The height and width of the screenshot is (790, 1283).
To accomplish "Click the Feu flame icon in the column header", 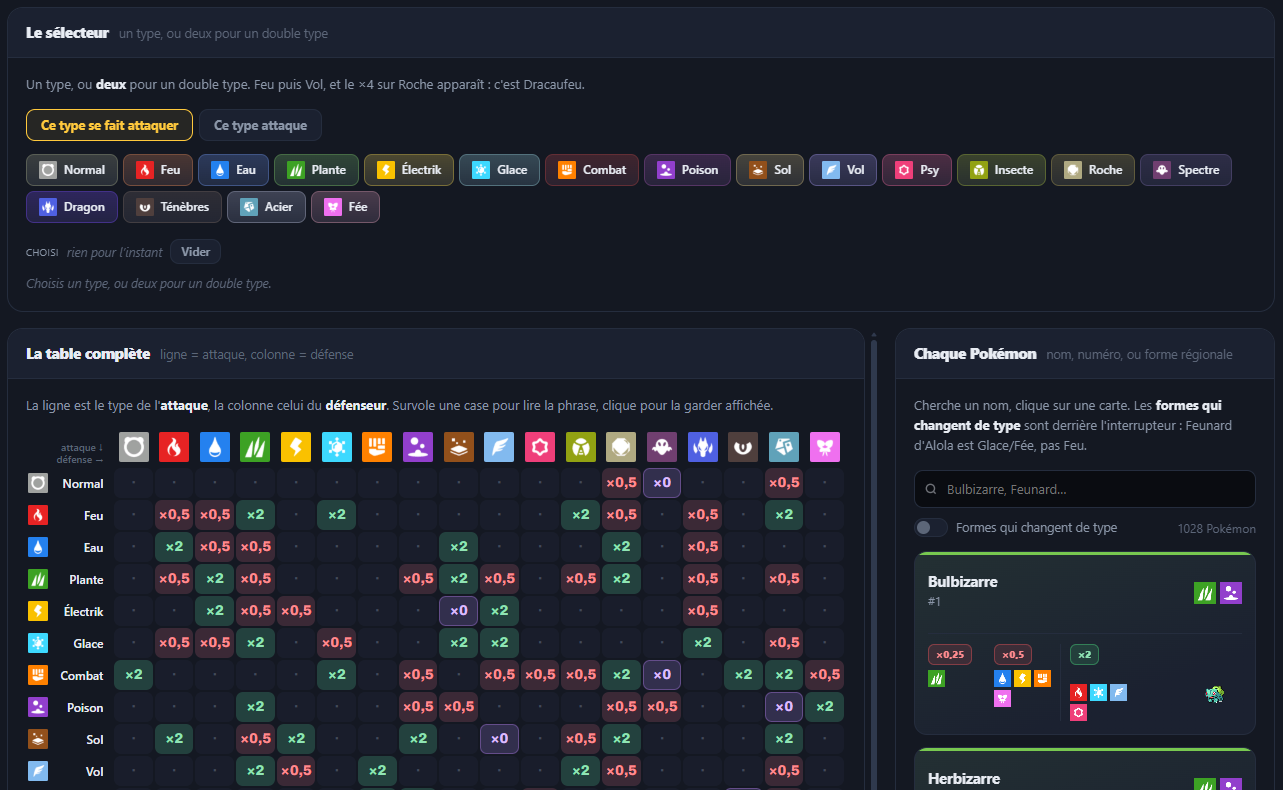I will click(174, 447).
